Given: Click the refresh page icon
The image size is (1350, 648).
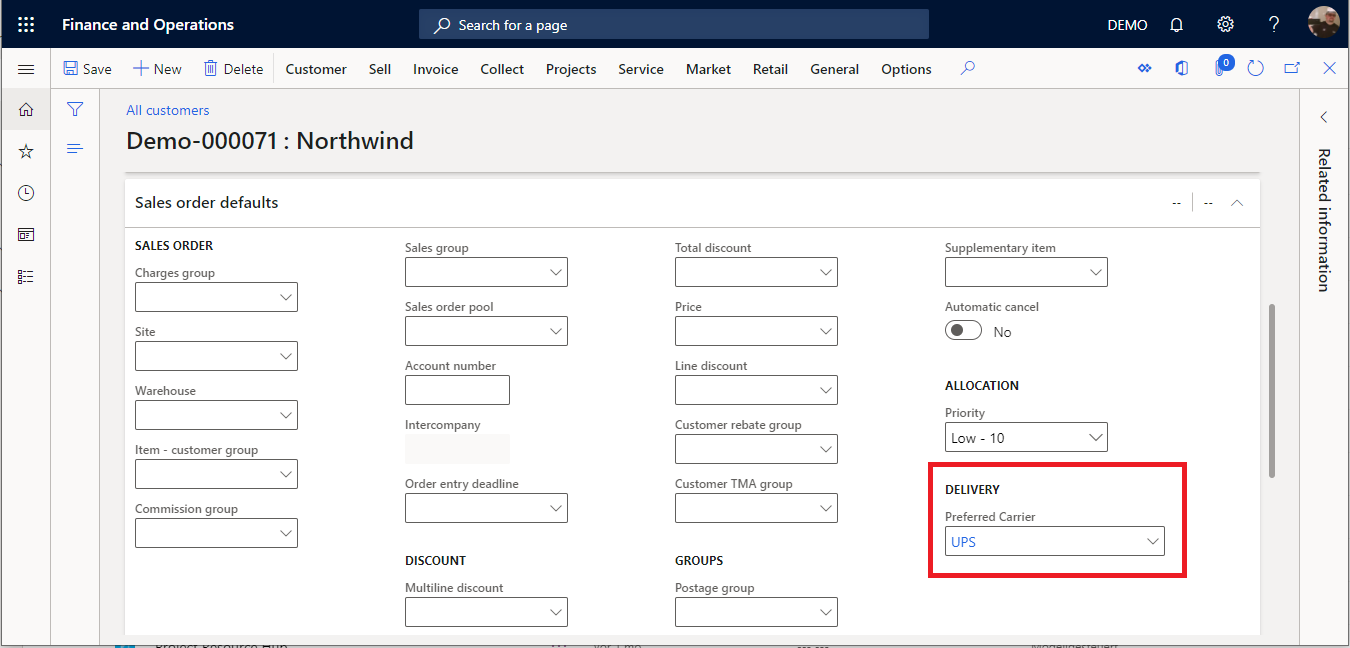Looking at the screenshot, I should 1256,69.
